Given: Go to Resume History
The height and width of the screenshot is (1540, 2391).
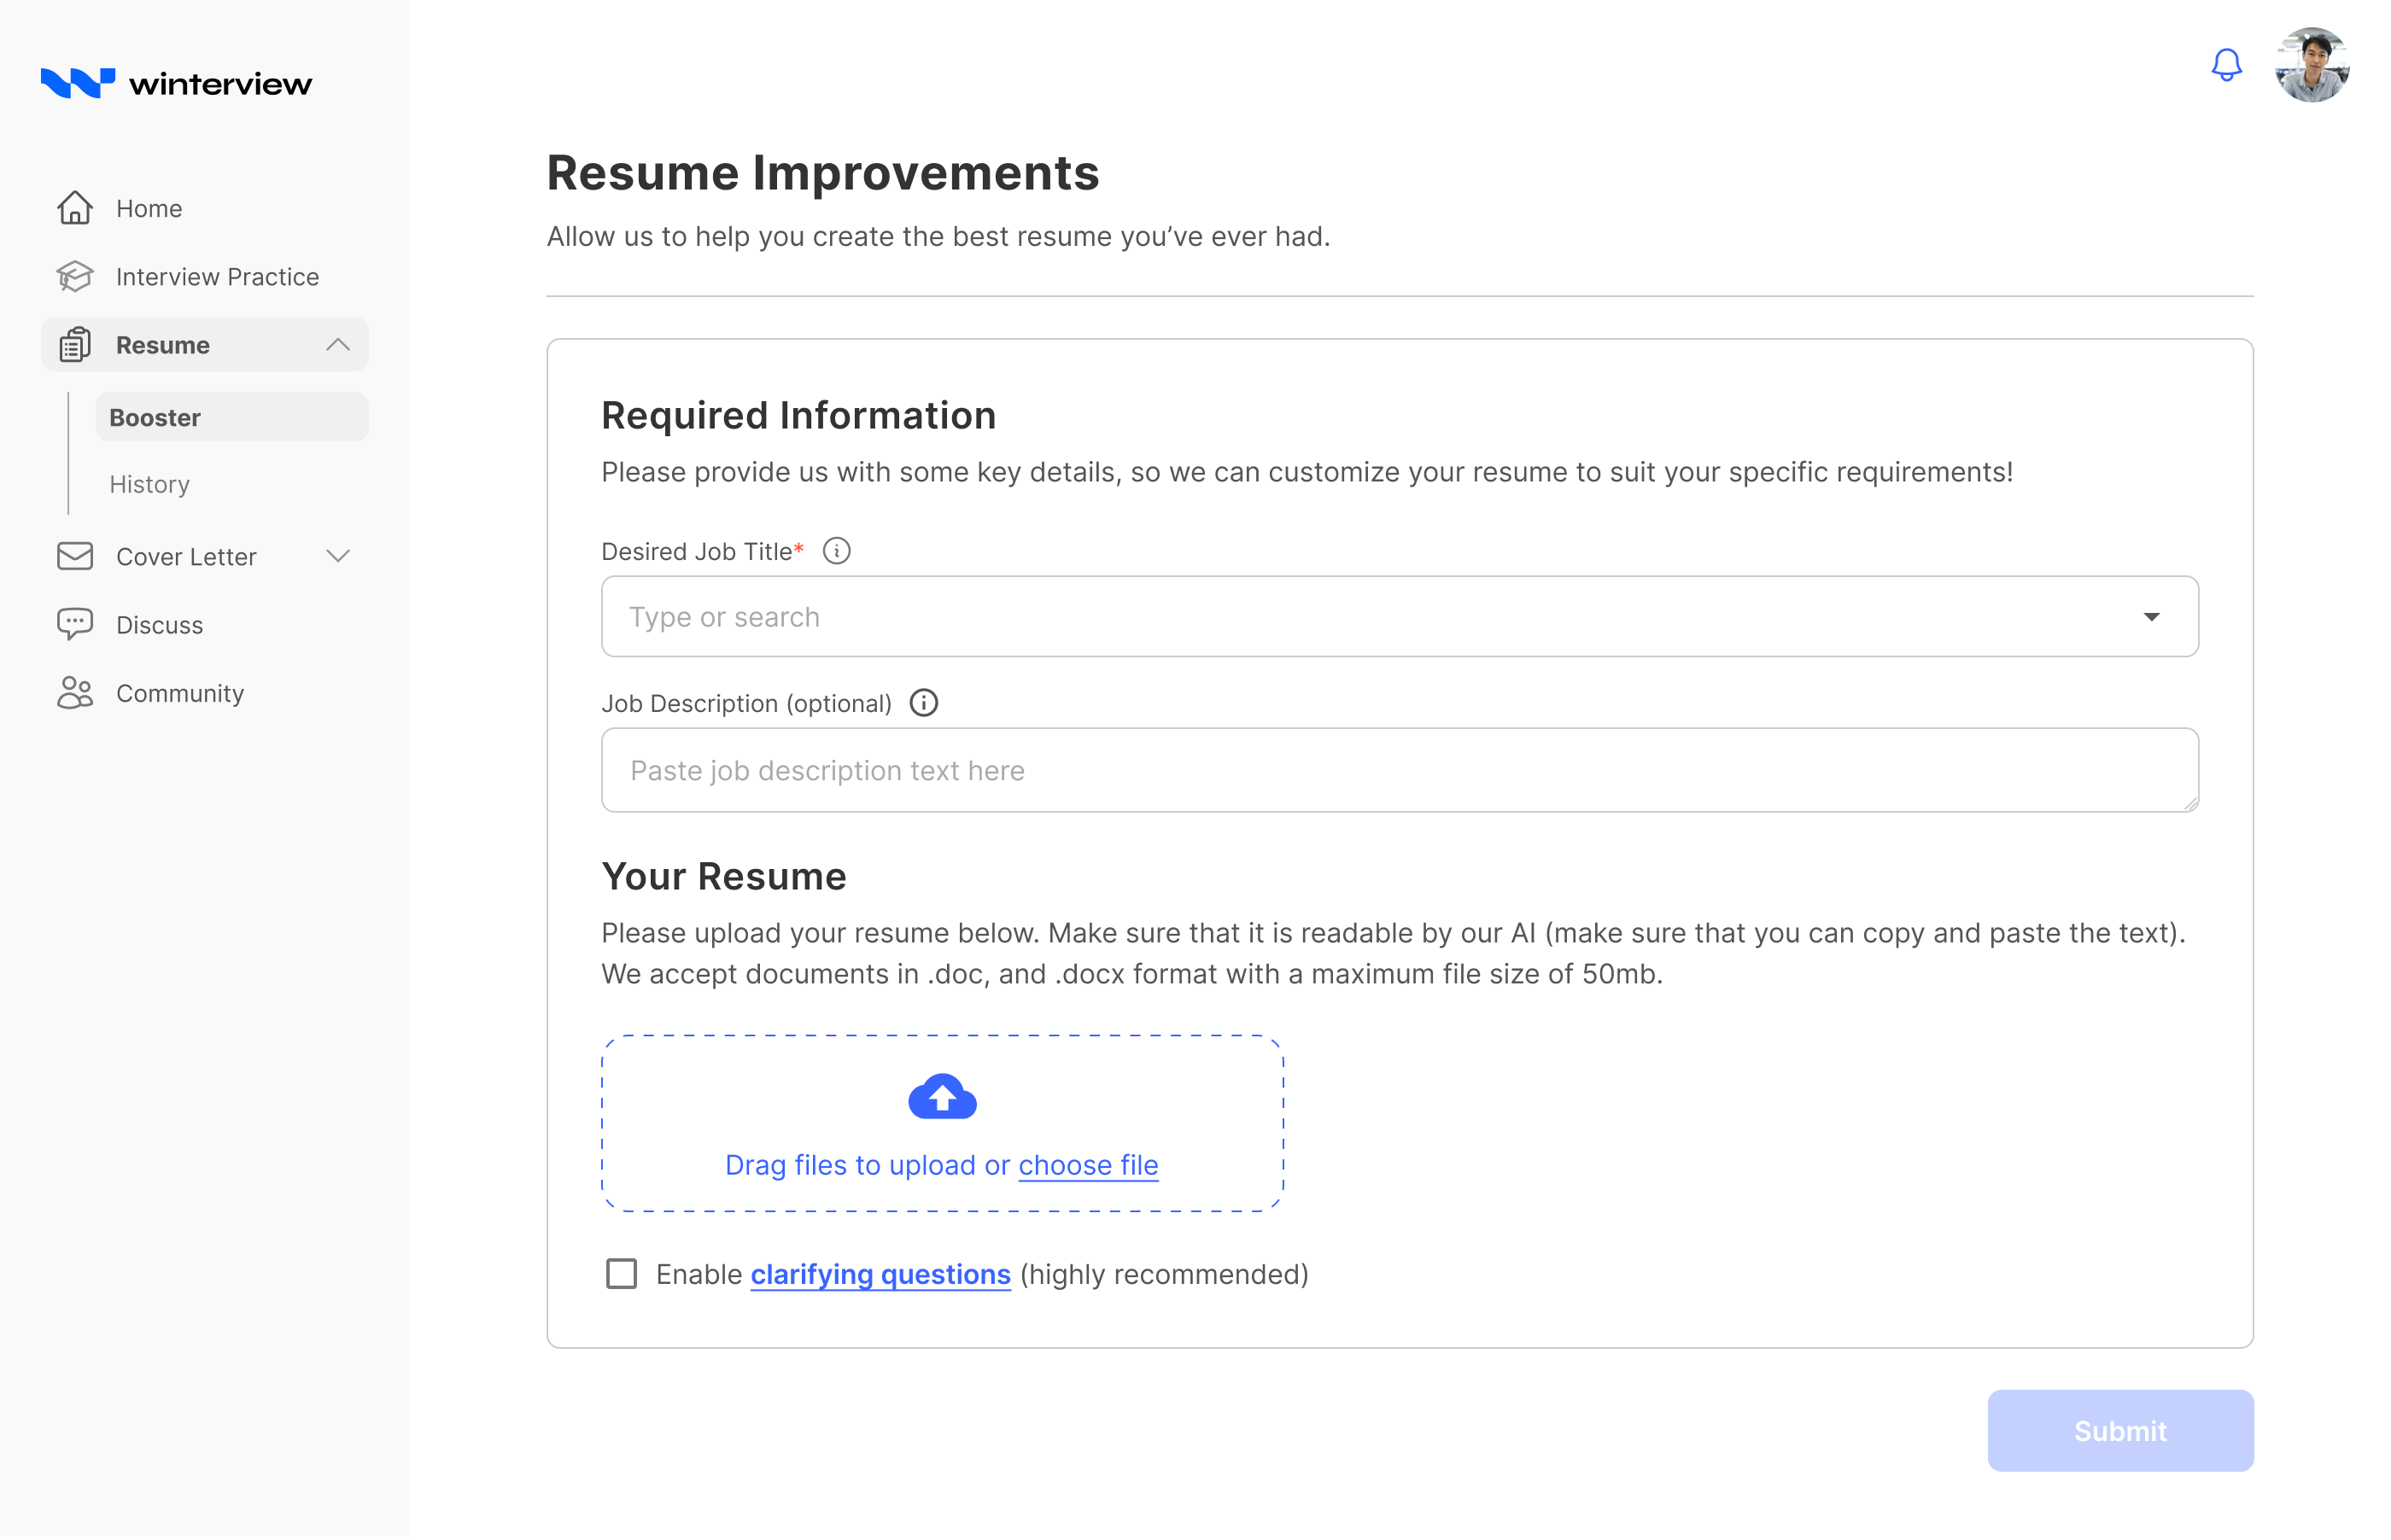Looking at the screenshot, I should pyautogui.click(x=149, y=484).
